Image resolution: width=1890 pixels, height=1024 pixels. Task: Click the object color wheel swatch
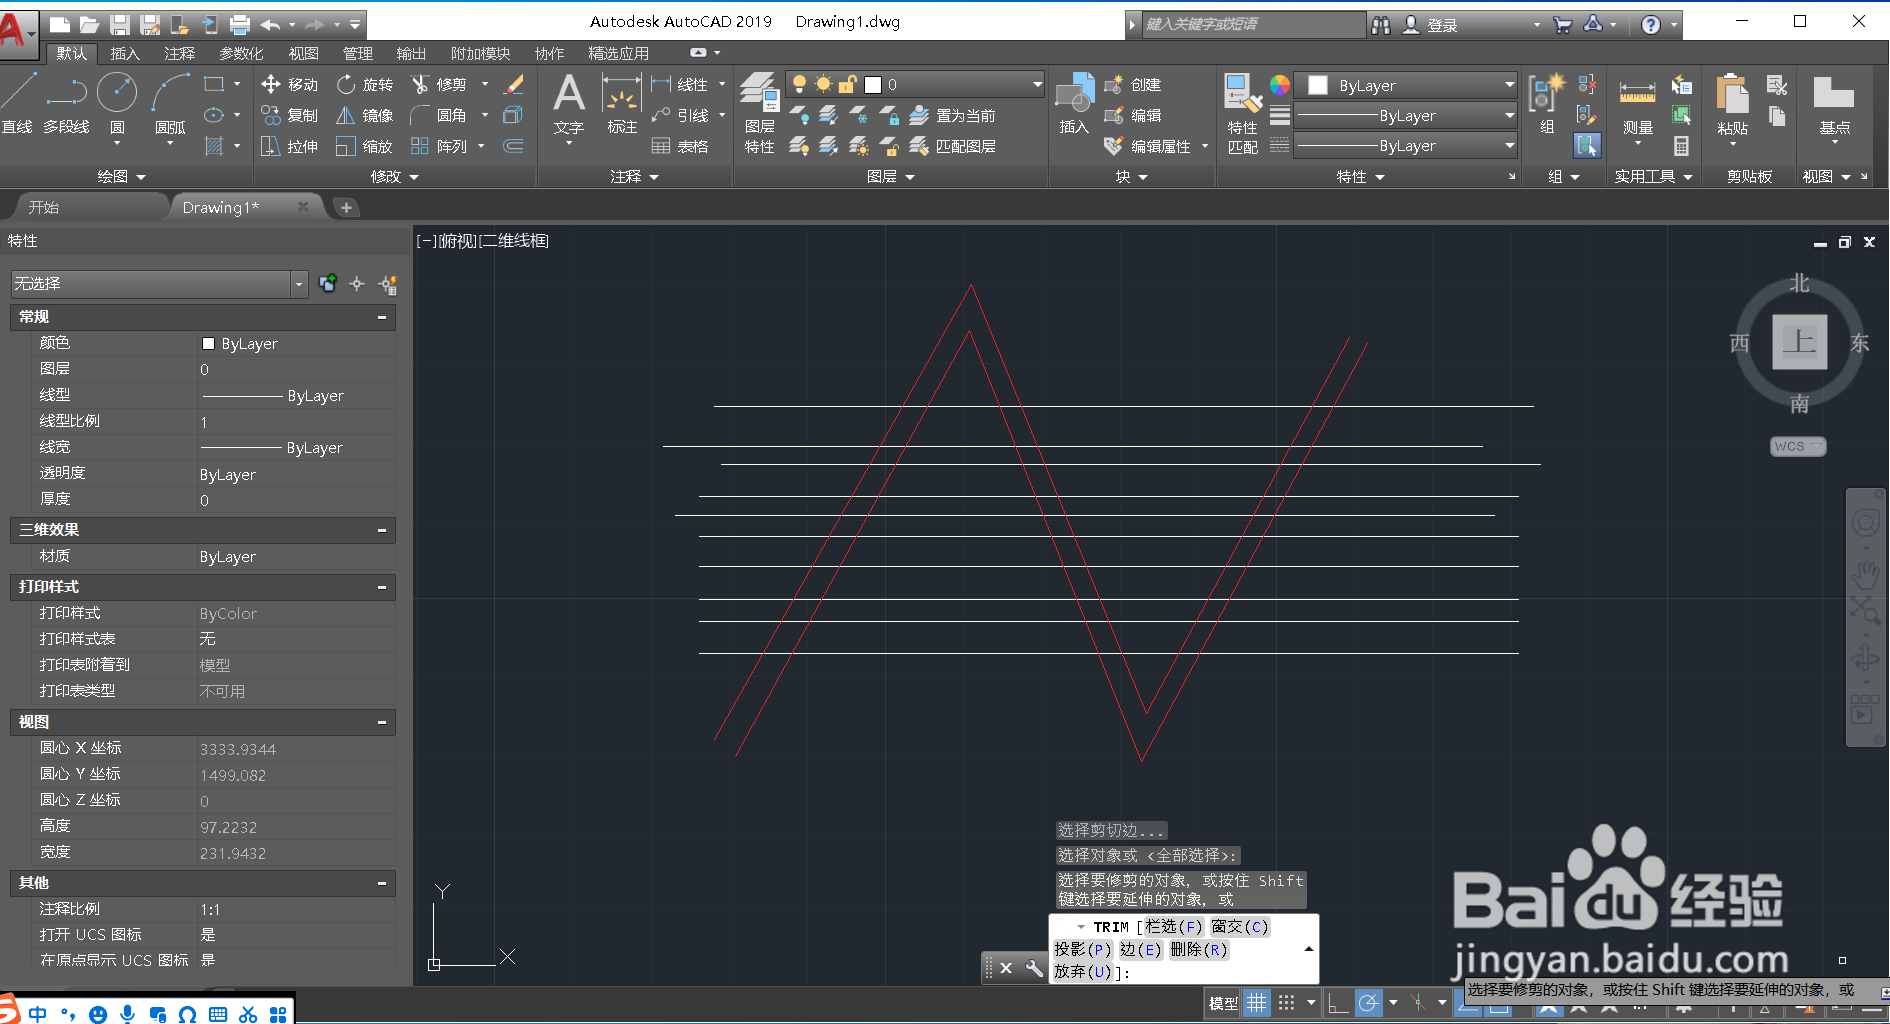click(x=1280, y=85)
